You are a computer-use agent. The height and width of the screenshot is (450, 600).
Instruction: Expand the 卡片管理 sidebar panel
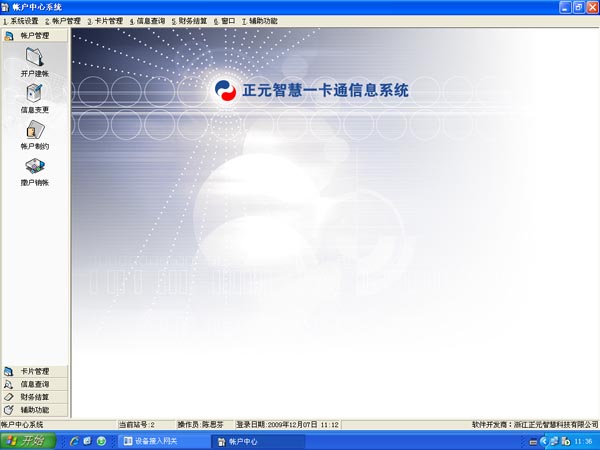coord(35,372)
